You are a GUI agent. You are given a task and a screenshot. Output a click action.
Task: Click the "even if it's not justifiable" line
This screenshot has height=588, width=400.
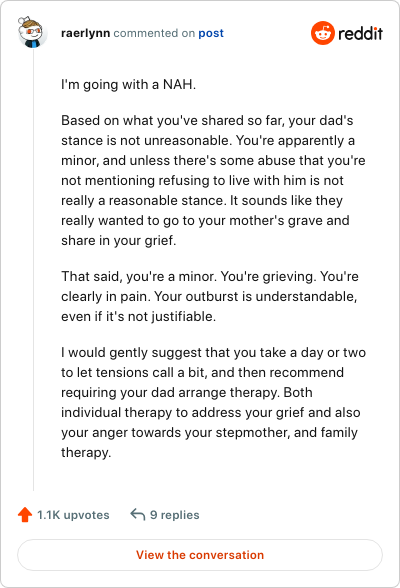(138, 316)
